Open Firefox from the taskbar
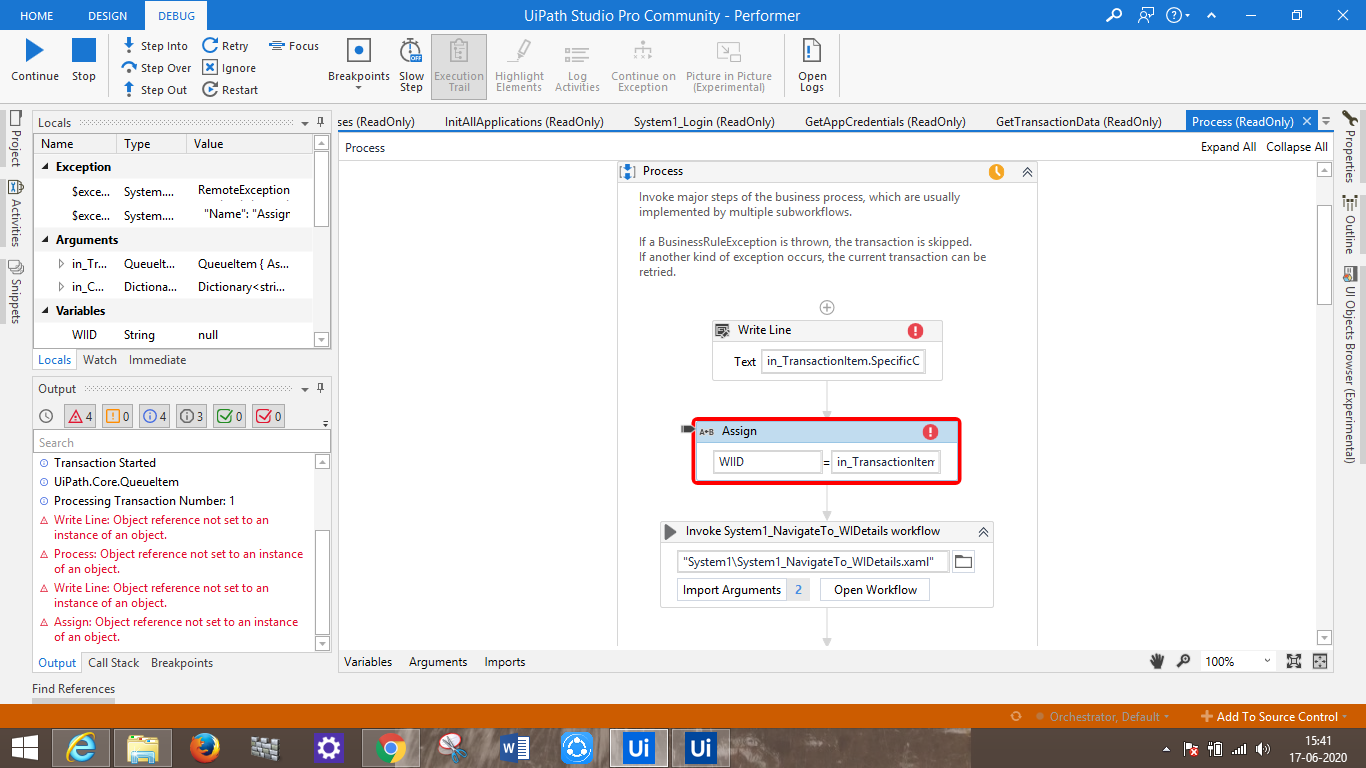The image size is (1366, 768). [x=203, y=747]
